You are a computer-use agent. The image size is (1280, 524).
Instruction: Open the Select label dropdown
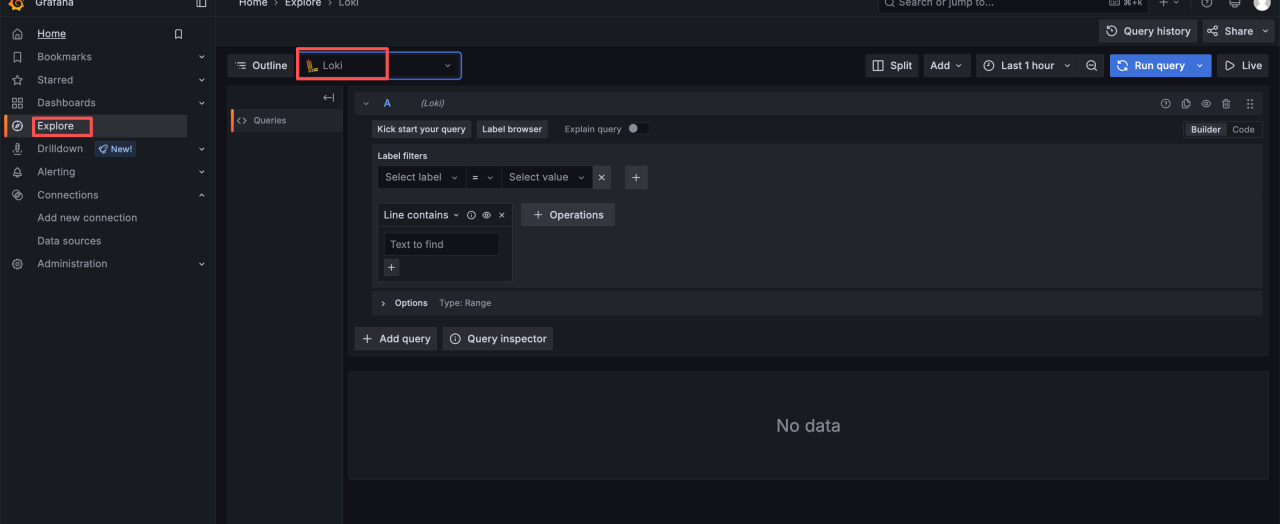pos(421,177)
